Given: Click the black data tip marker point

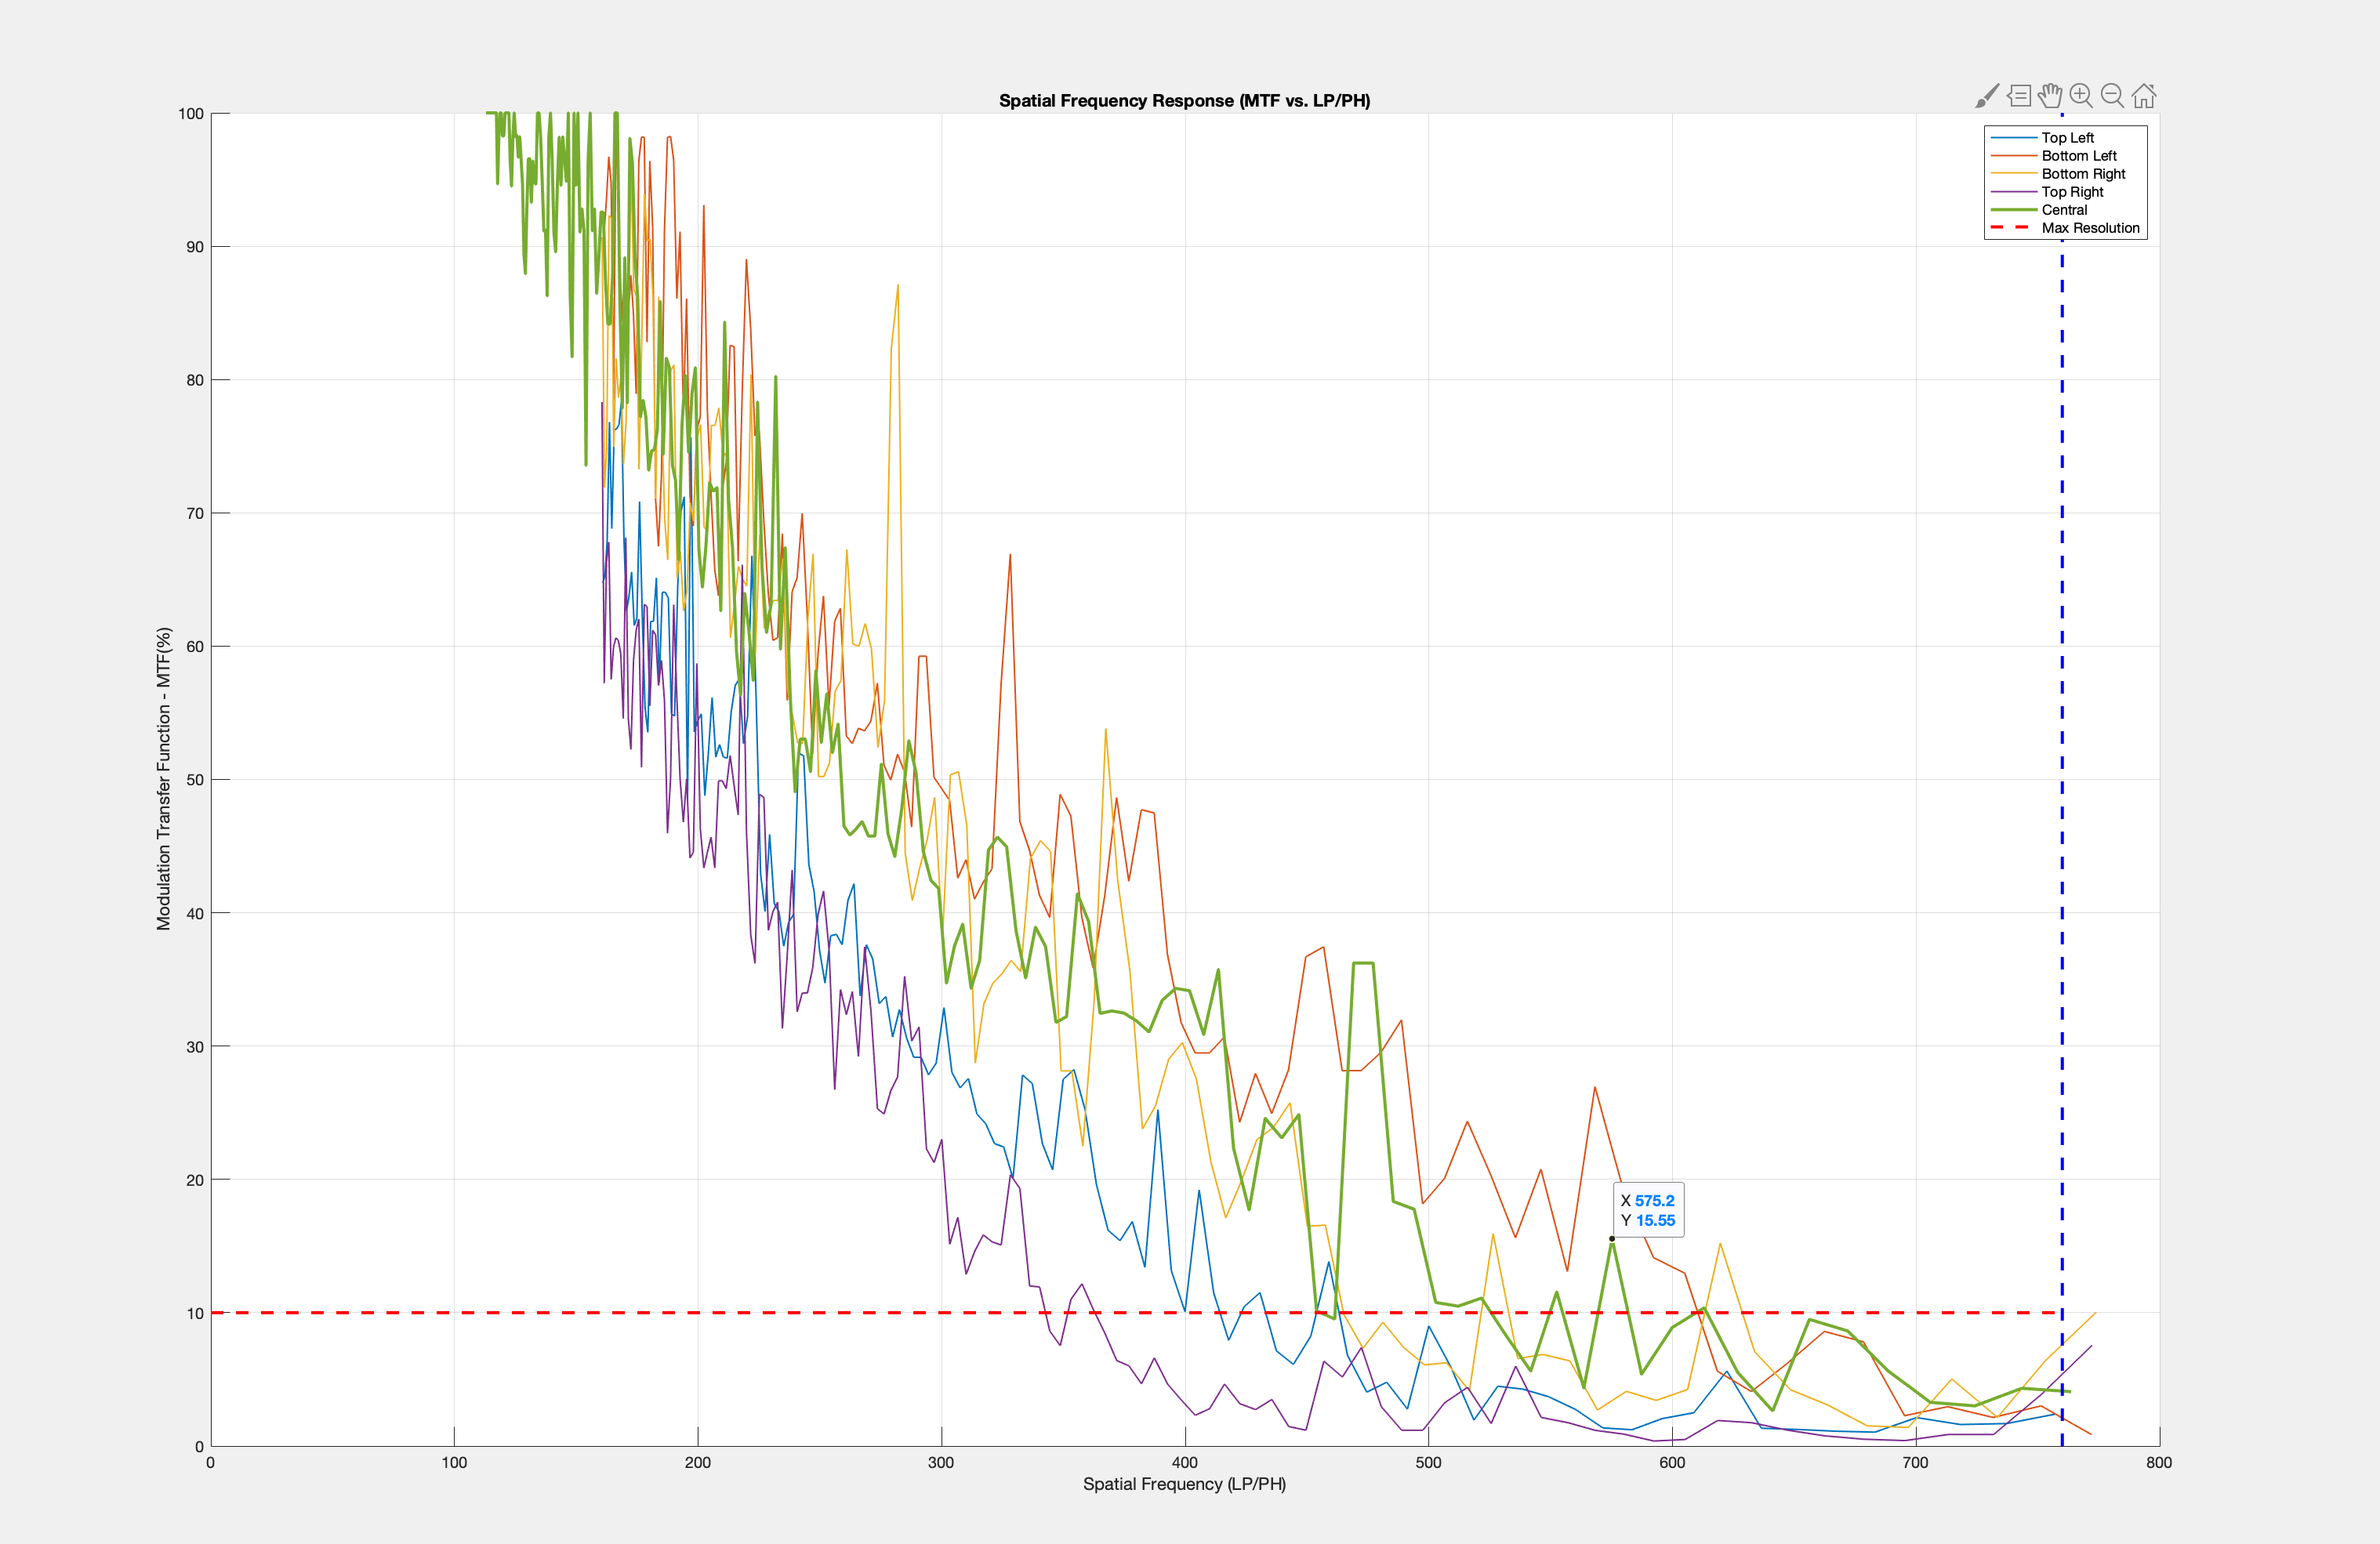Looking at the screenshot, I should pyautogui.click(x=1611, y=1239).
